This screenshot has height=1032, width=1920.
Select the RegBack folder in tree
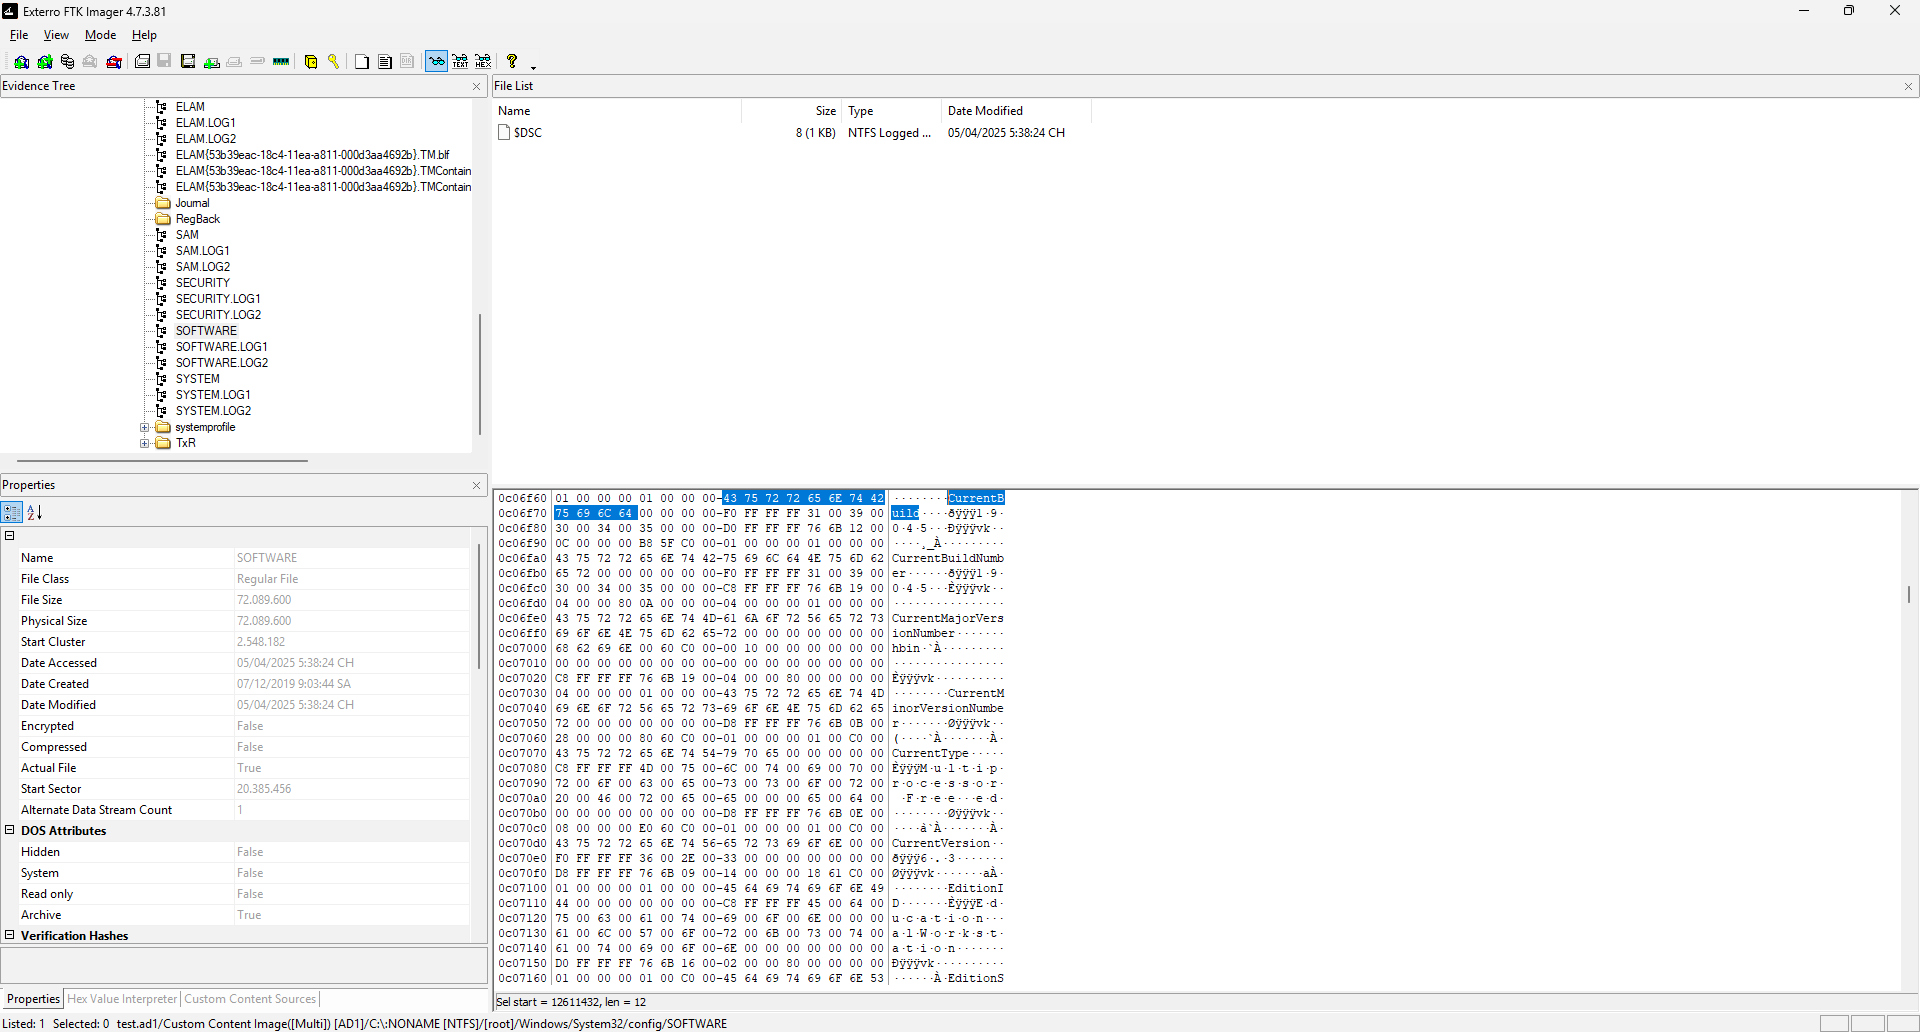[x=197, y=219]
